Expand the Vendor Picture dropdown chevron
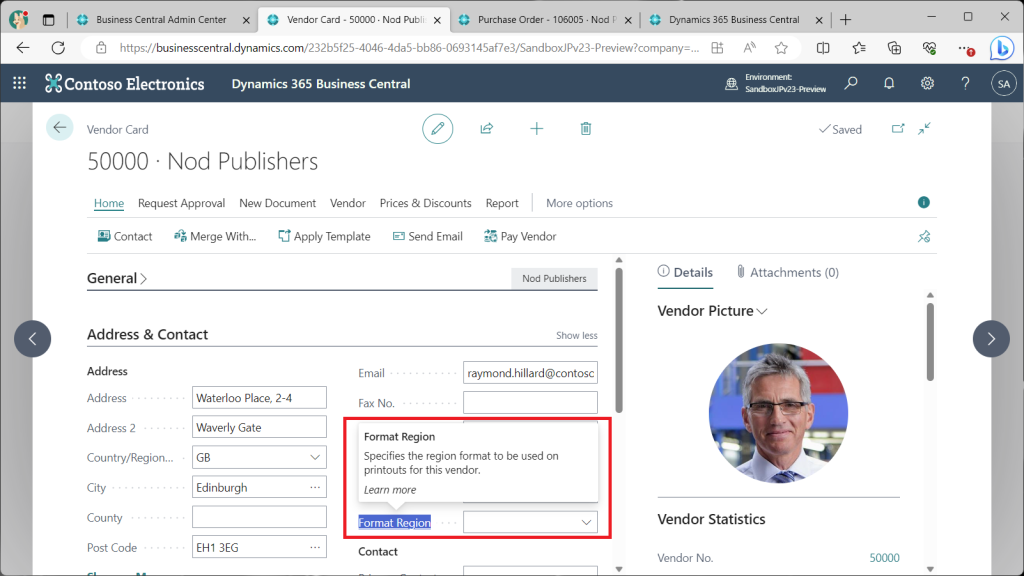Image resolution: width=1024 pixels, height=576 pixels. pyautogui.click(x=761, y=312)
